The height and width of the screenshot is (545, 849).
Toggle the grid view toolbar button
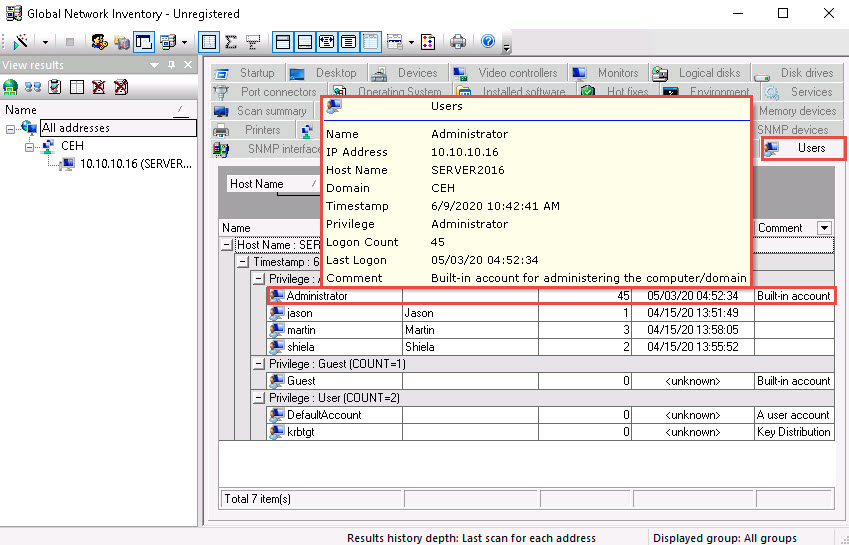208,42
